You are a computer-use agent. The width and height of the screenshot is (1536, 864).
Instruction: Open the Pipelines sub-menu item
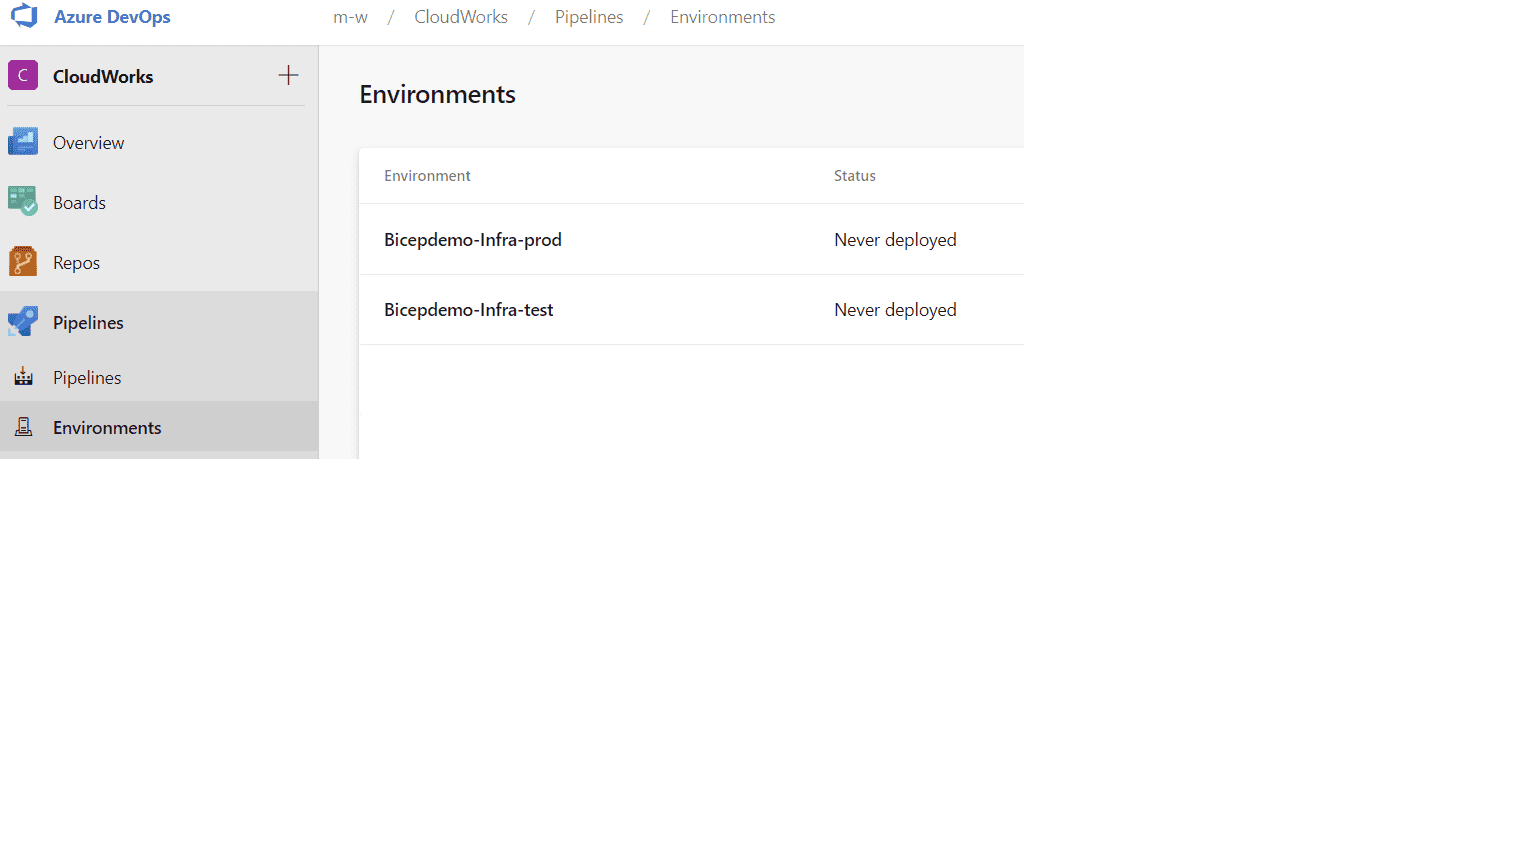tap(87, 378)
